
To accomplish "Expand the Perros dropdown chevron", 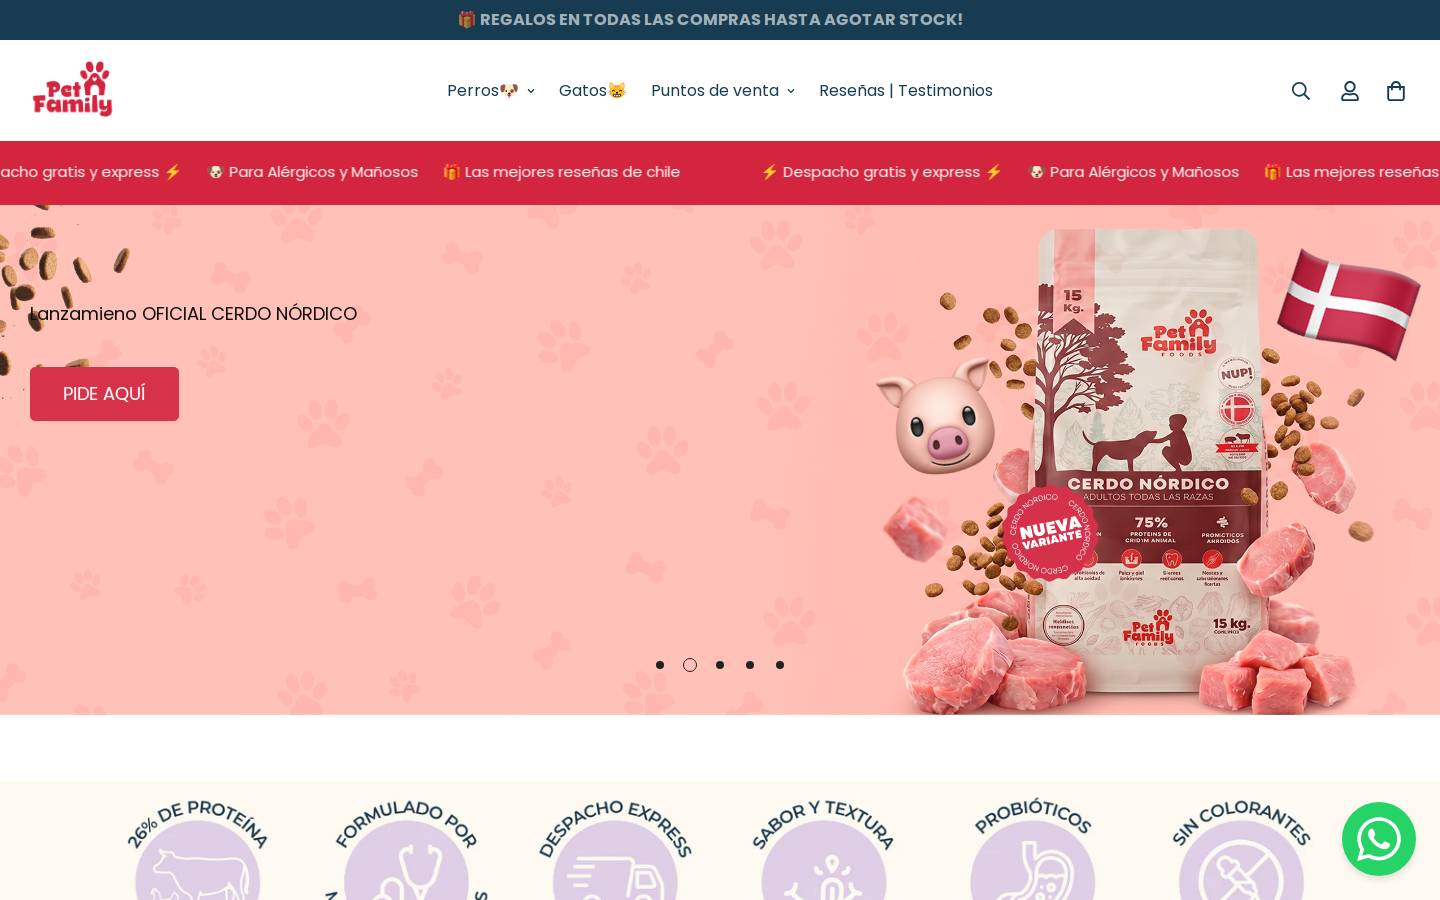I will [530, 91].
